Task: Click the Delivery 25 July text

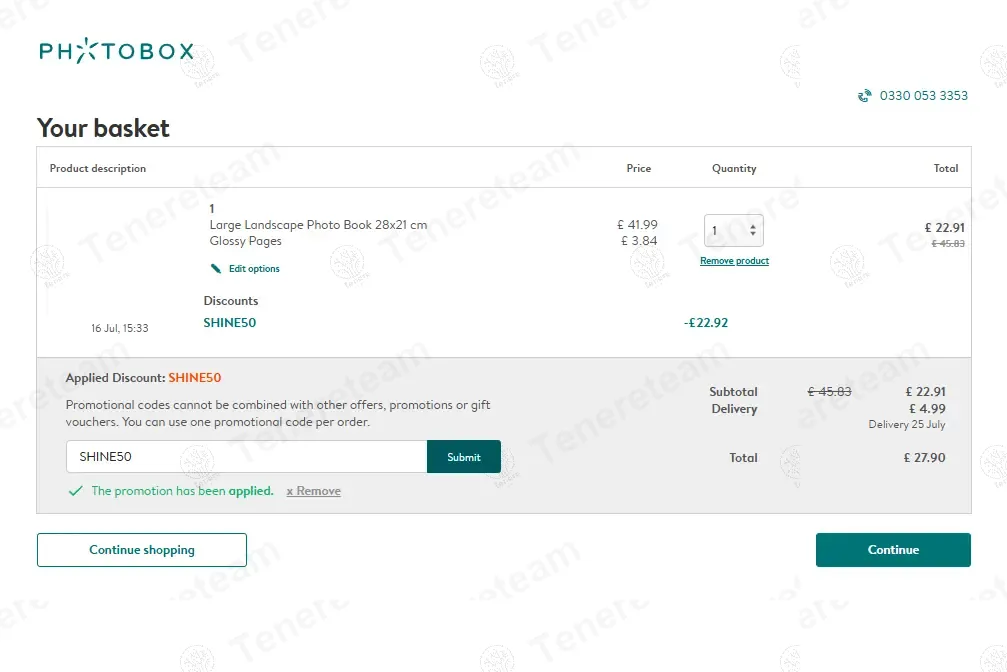Action: 906,425
